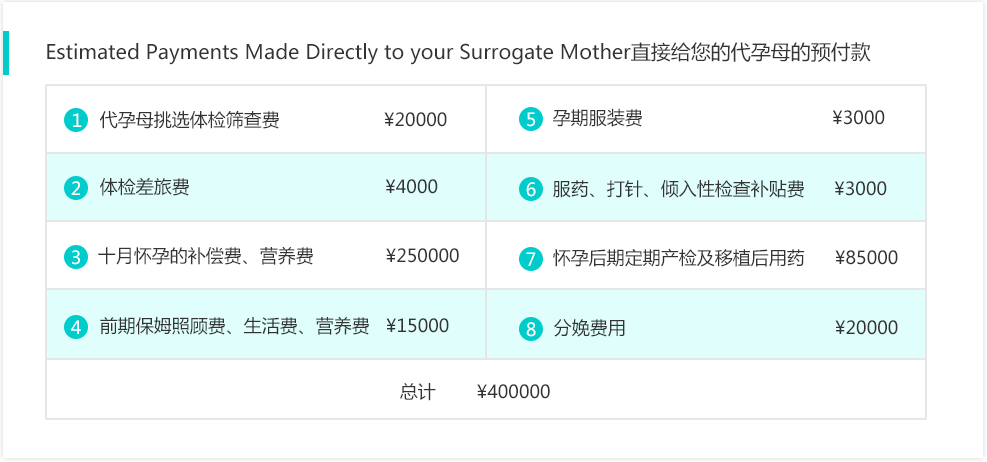Screen dimensions: 987x462
Task: Select the 体检差旅费 label
Action: pos(144,188)
